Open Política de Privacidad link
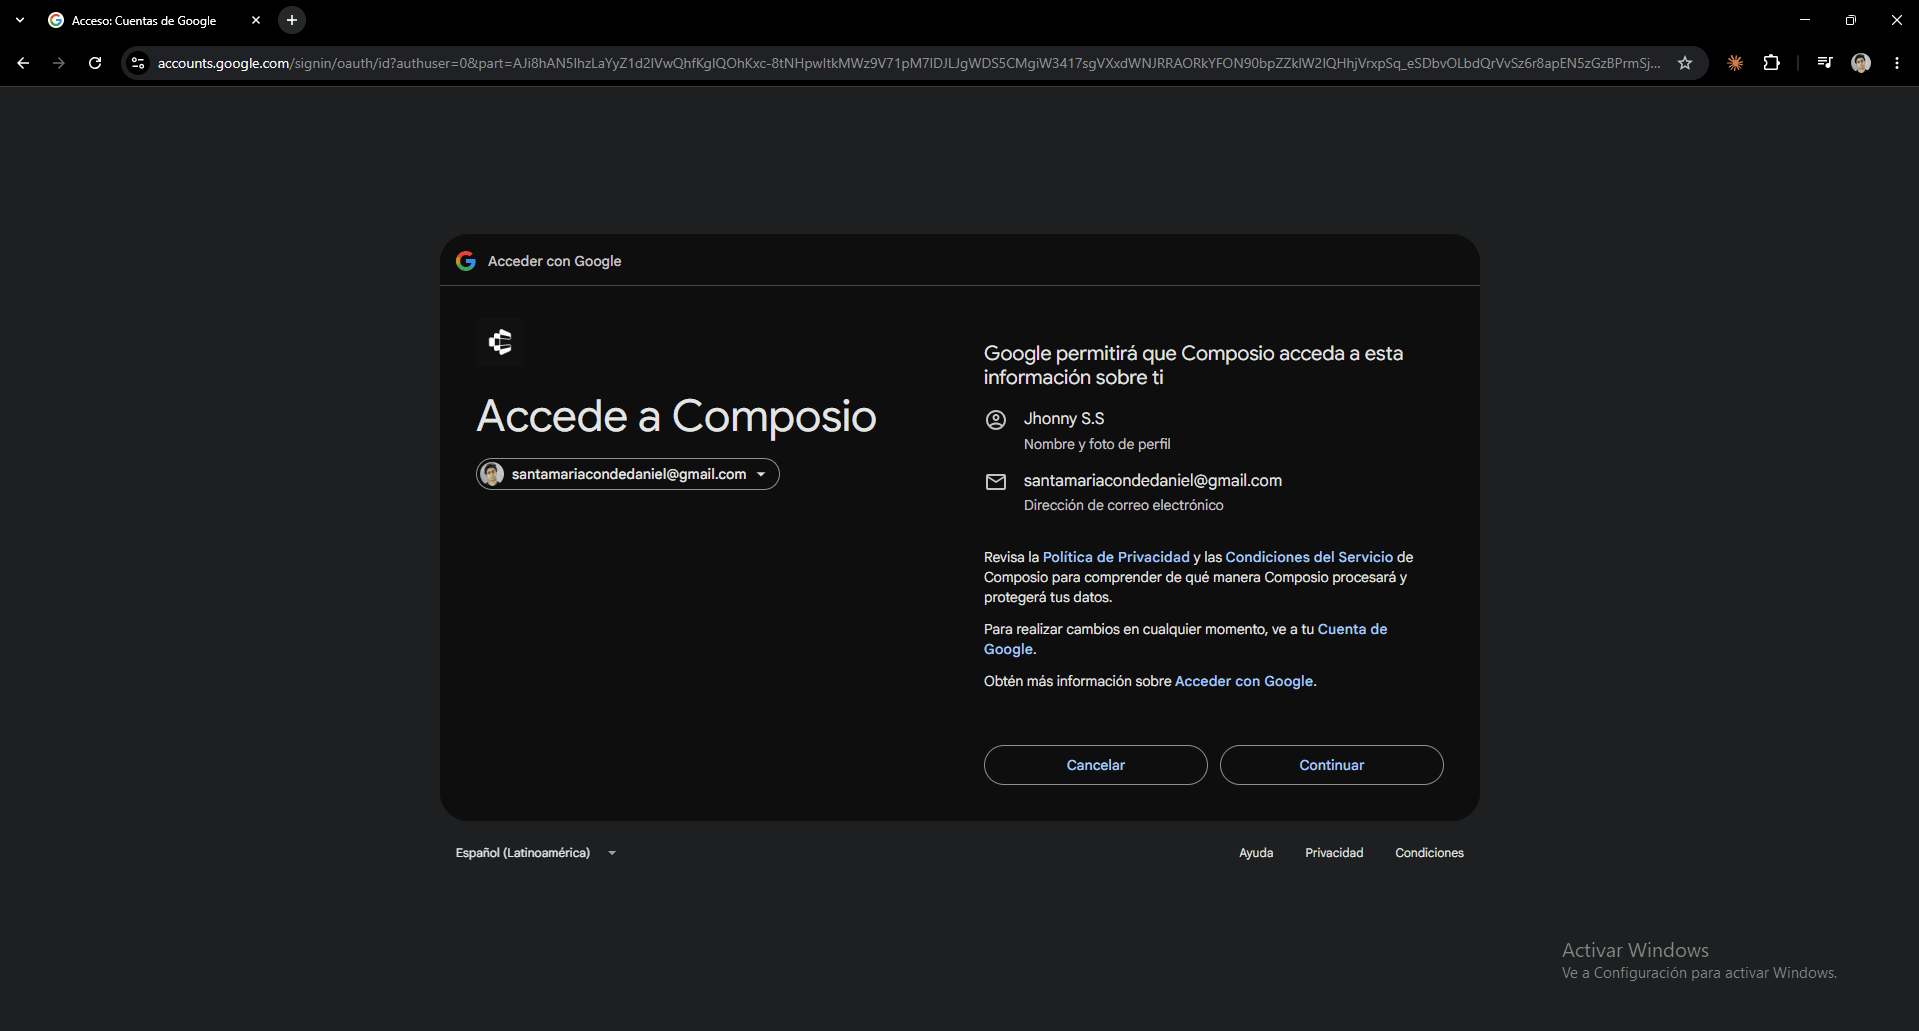This screenshot has width=1919, height=1031. point(1116,557)
